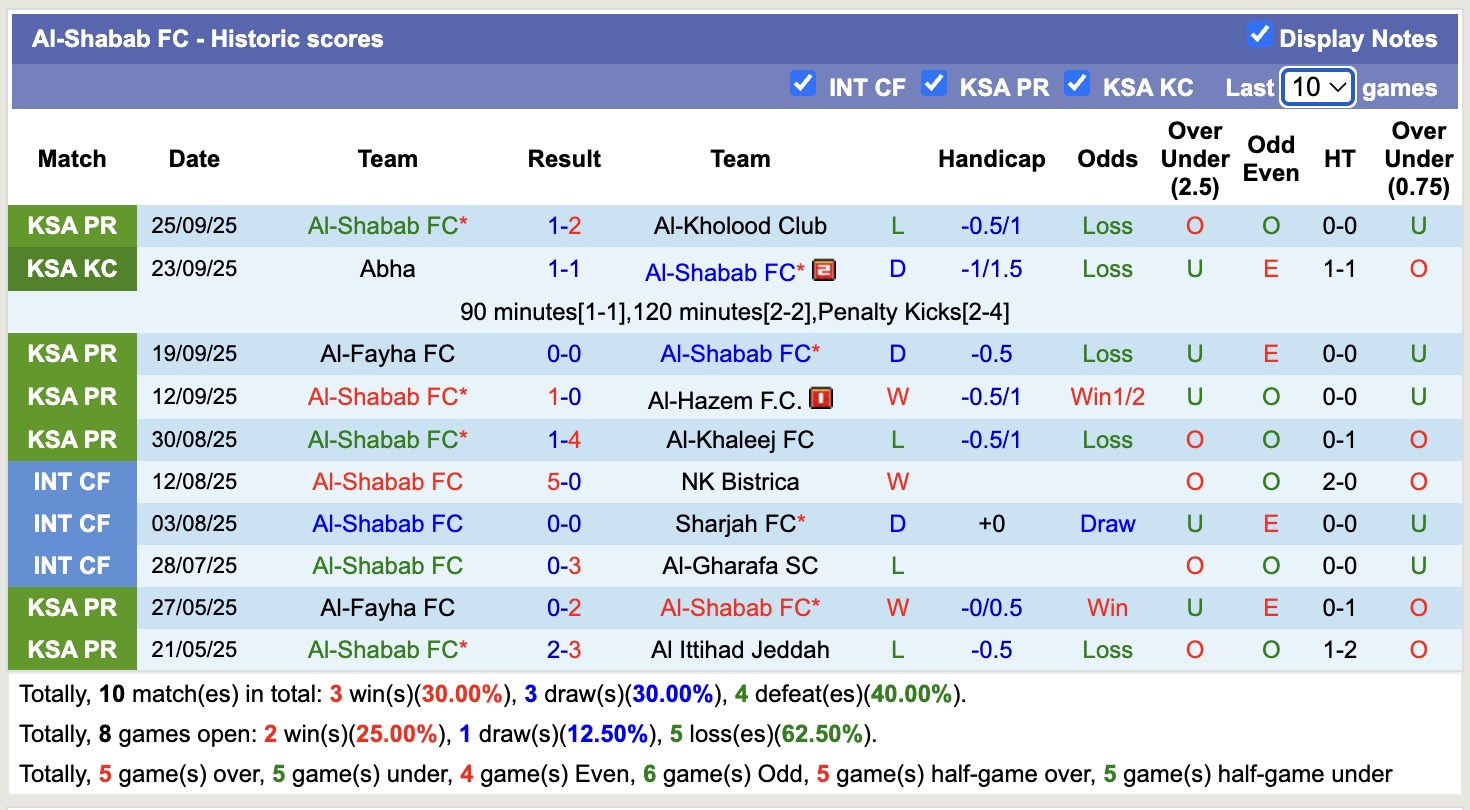Viewport: 1470px width, 810px height.
Task: Open the NK Bistrica team link
Action: 740,482
